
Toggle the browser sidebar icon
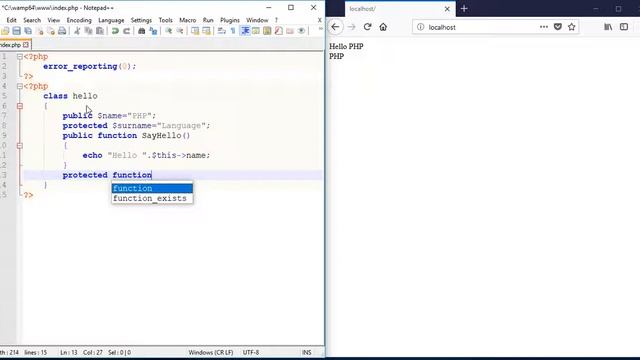tap(624, 27)
